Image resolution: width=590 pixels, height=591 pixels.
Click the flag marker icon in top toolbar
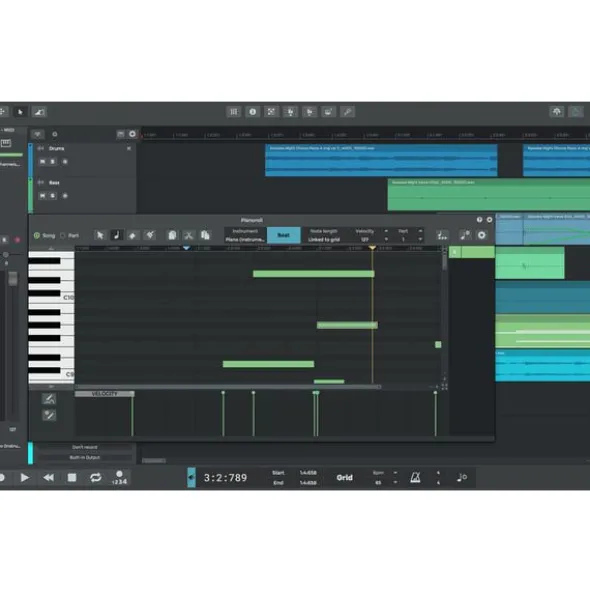pos(310,112)
